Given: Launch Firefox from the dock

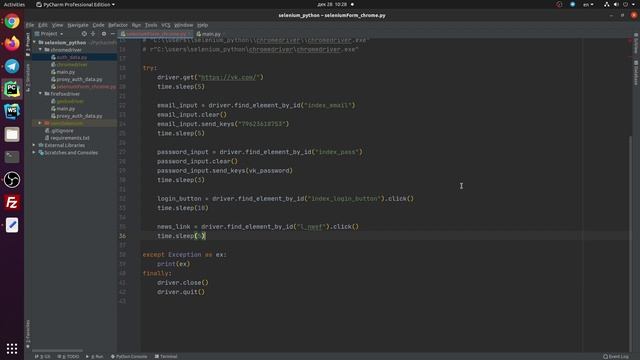Looking at the screenshot, I should 12,43.
